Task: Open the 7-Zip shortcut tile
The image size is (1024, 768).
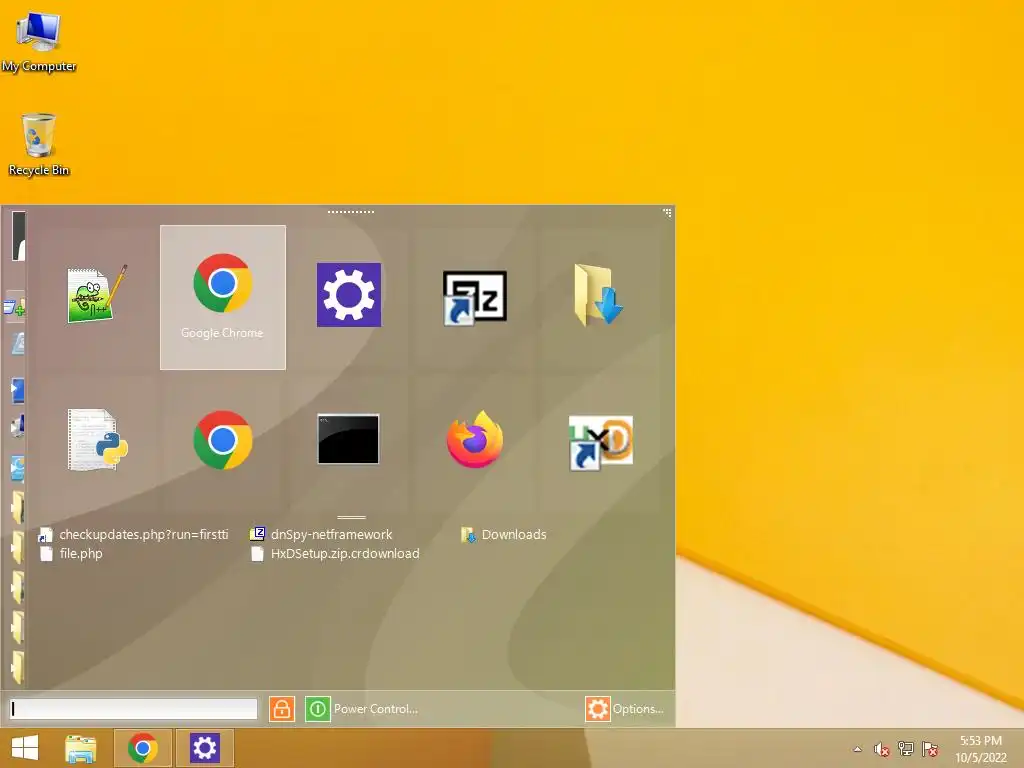Action: 475,297
